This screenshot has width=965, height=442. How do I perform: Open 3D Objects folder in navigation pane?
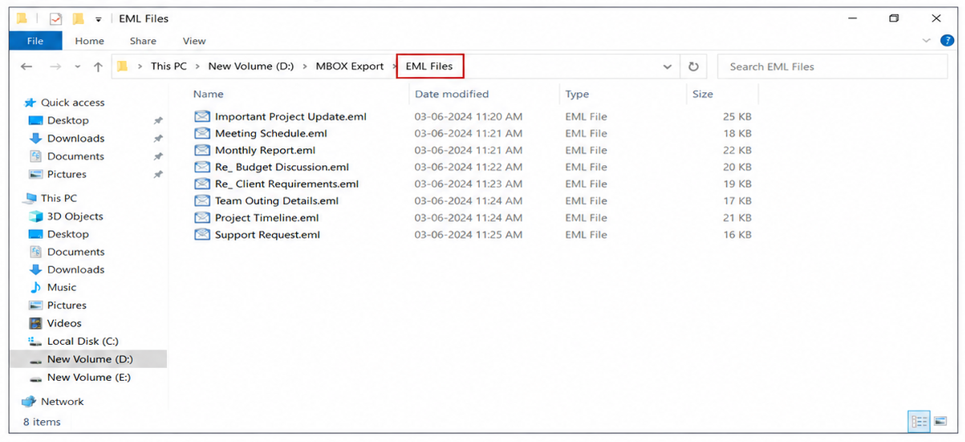[x=75, y=216]
